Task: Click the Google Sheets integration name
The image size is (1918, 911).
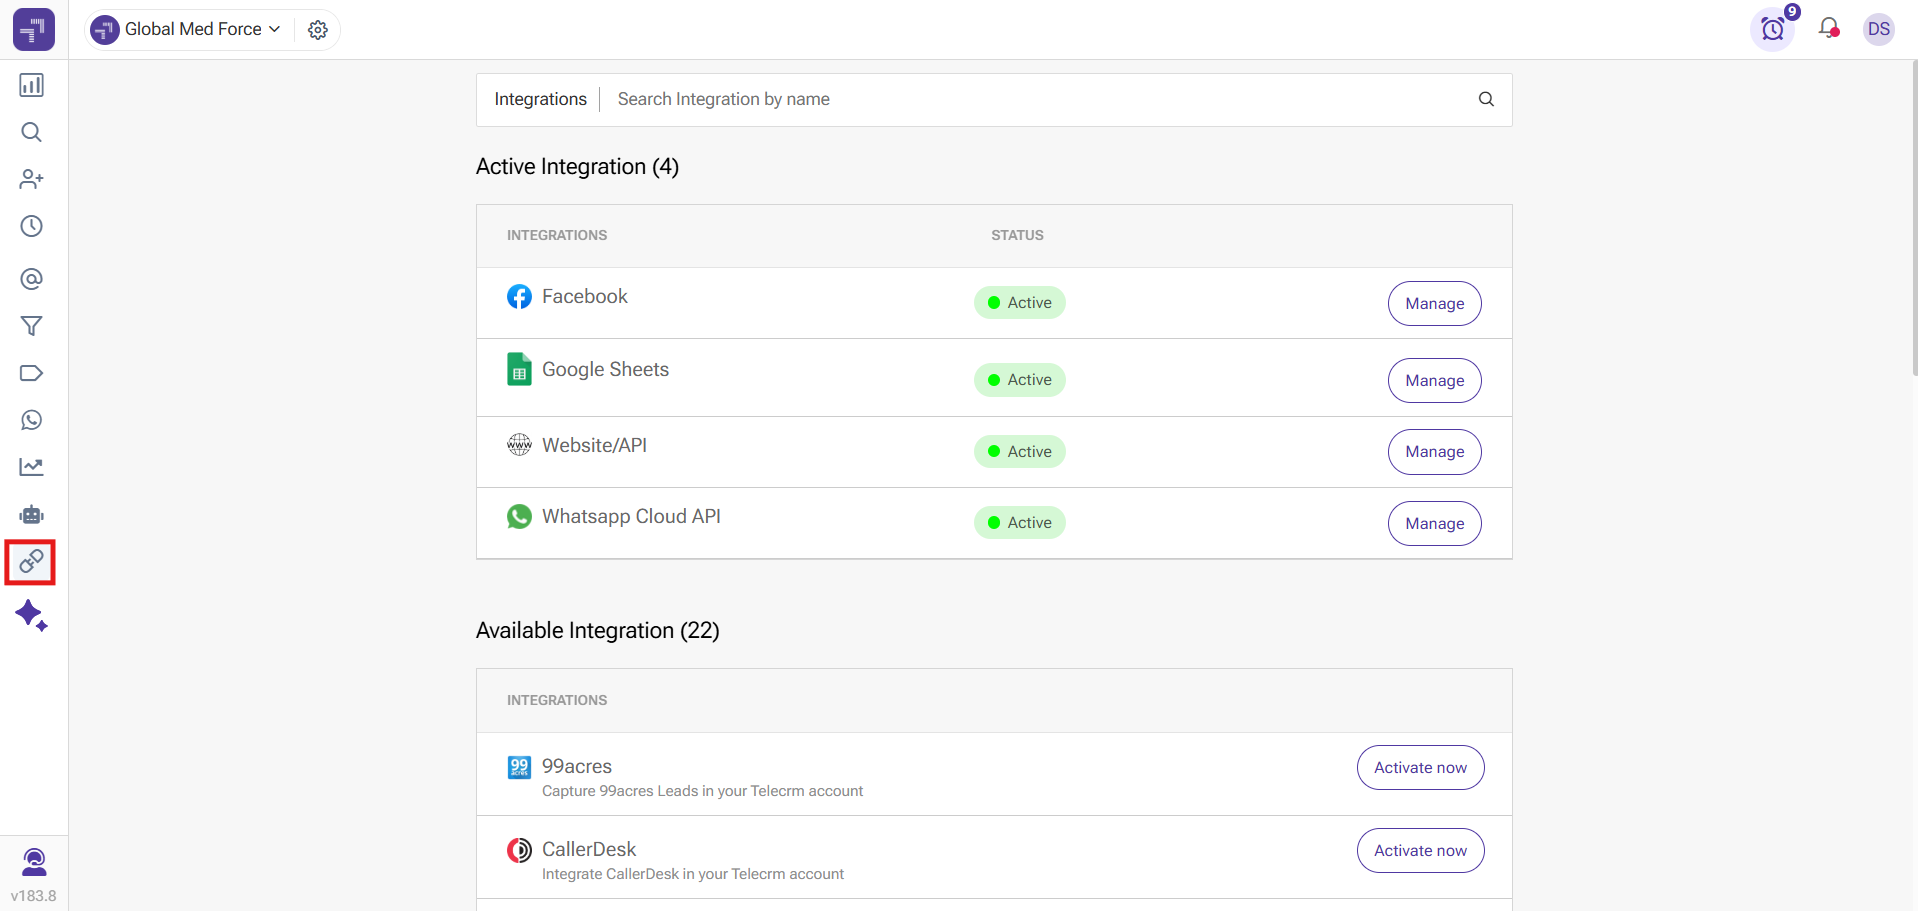Action: coord(605,369)
